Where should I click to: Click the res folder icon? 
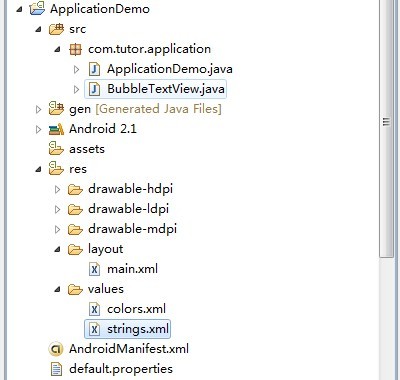(x=56, y=169)
